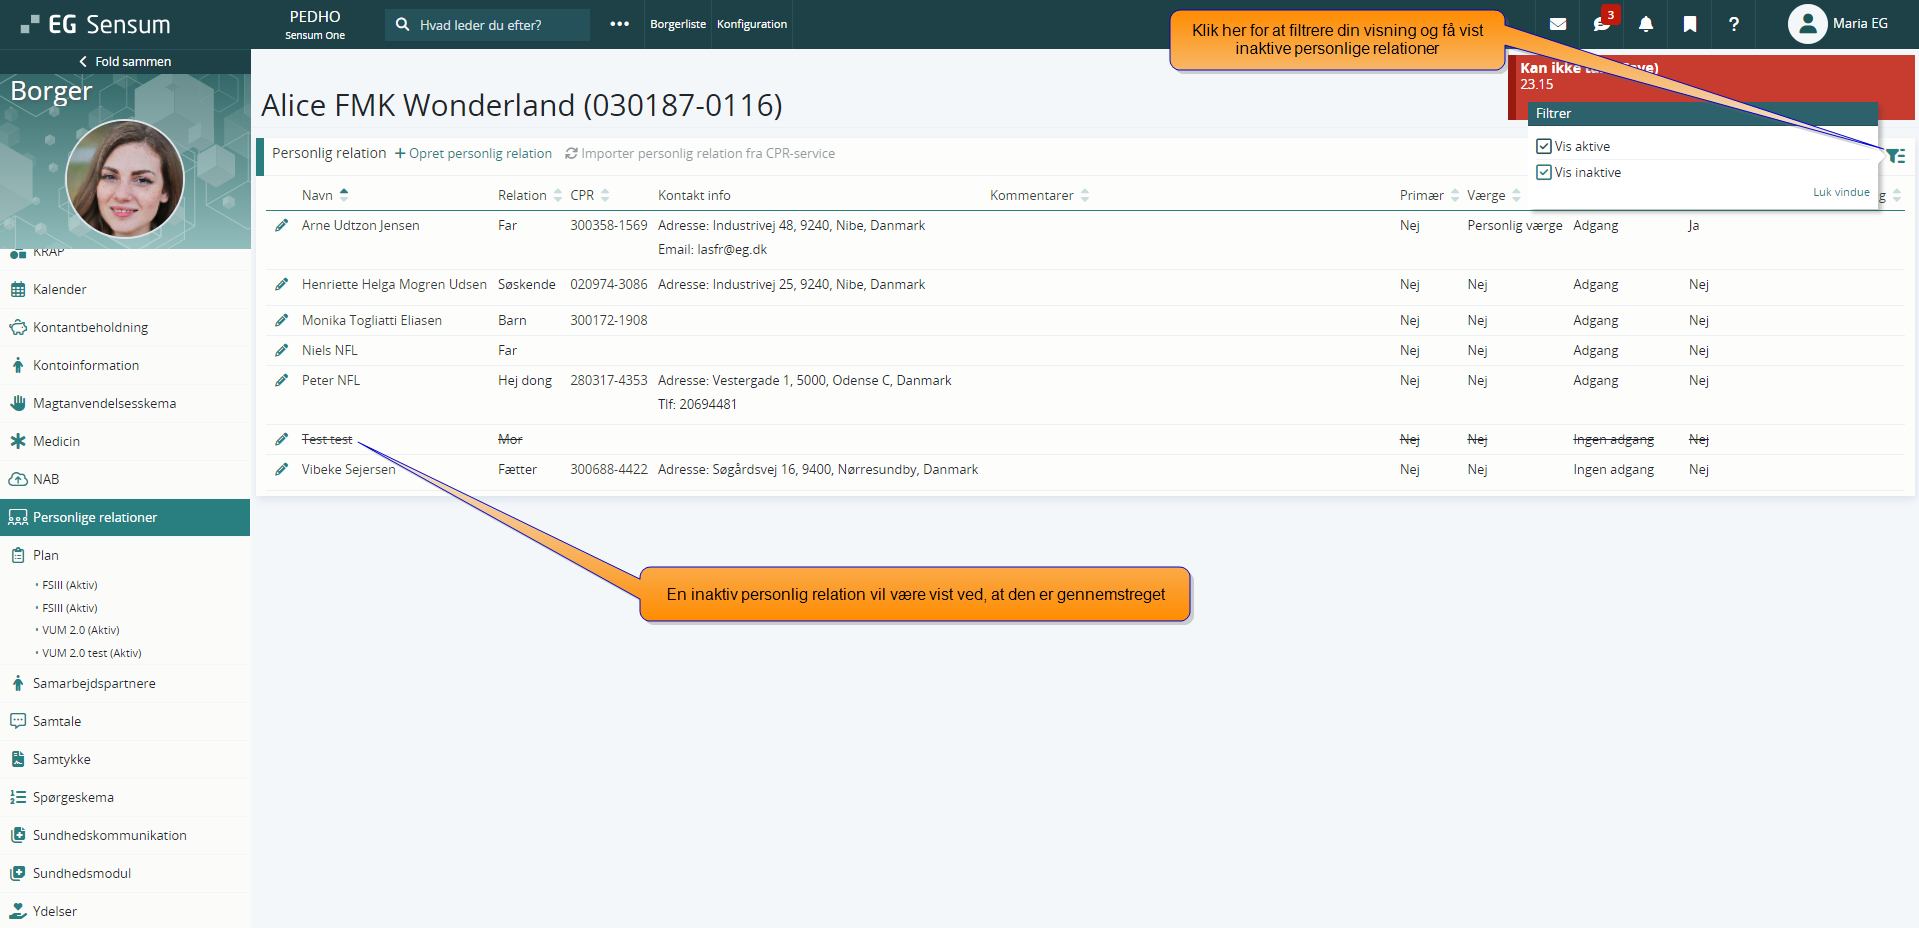Click edit pencil for Arne Udtzon Jensen
This screenshot has height=928, width=1919.
[282, 226]
